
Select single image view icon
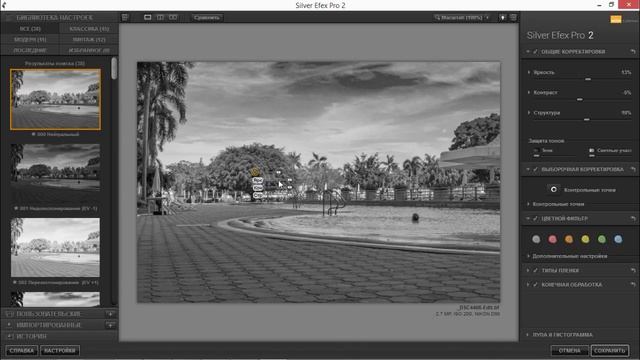click(147, 18)
